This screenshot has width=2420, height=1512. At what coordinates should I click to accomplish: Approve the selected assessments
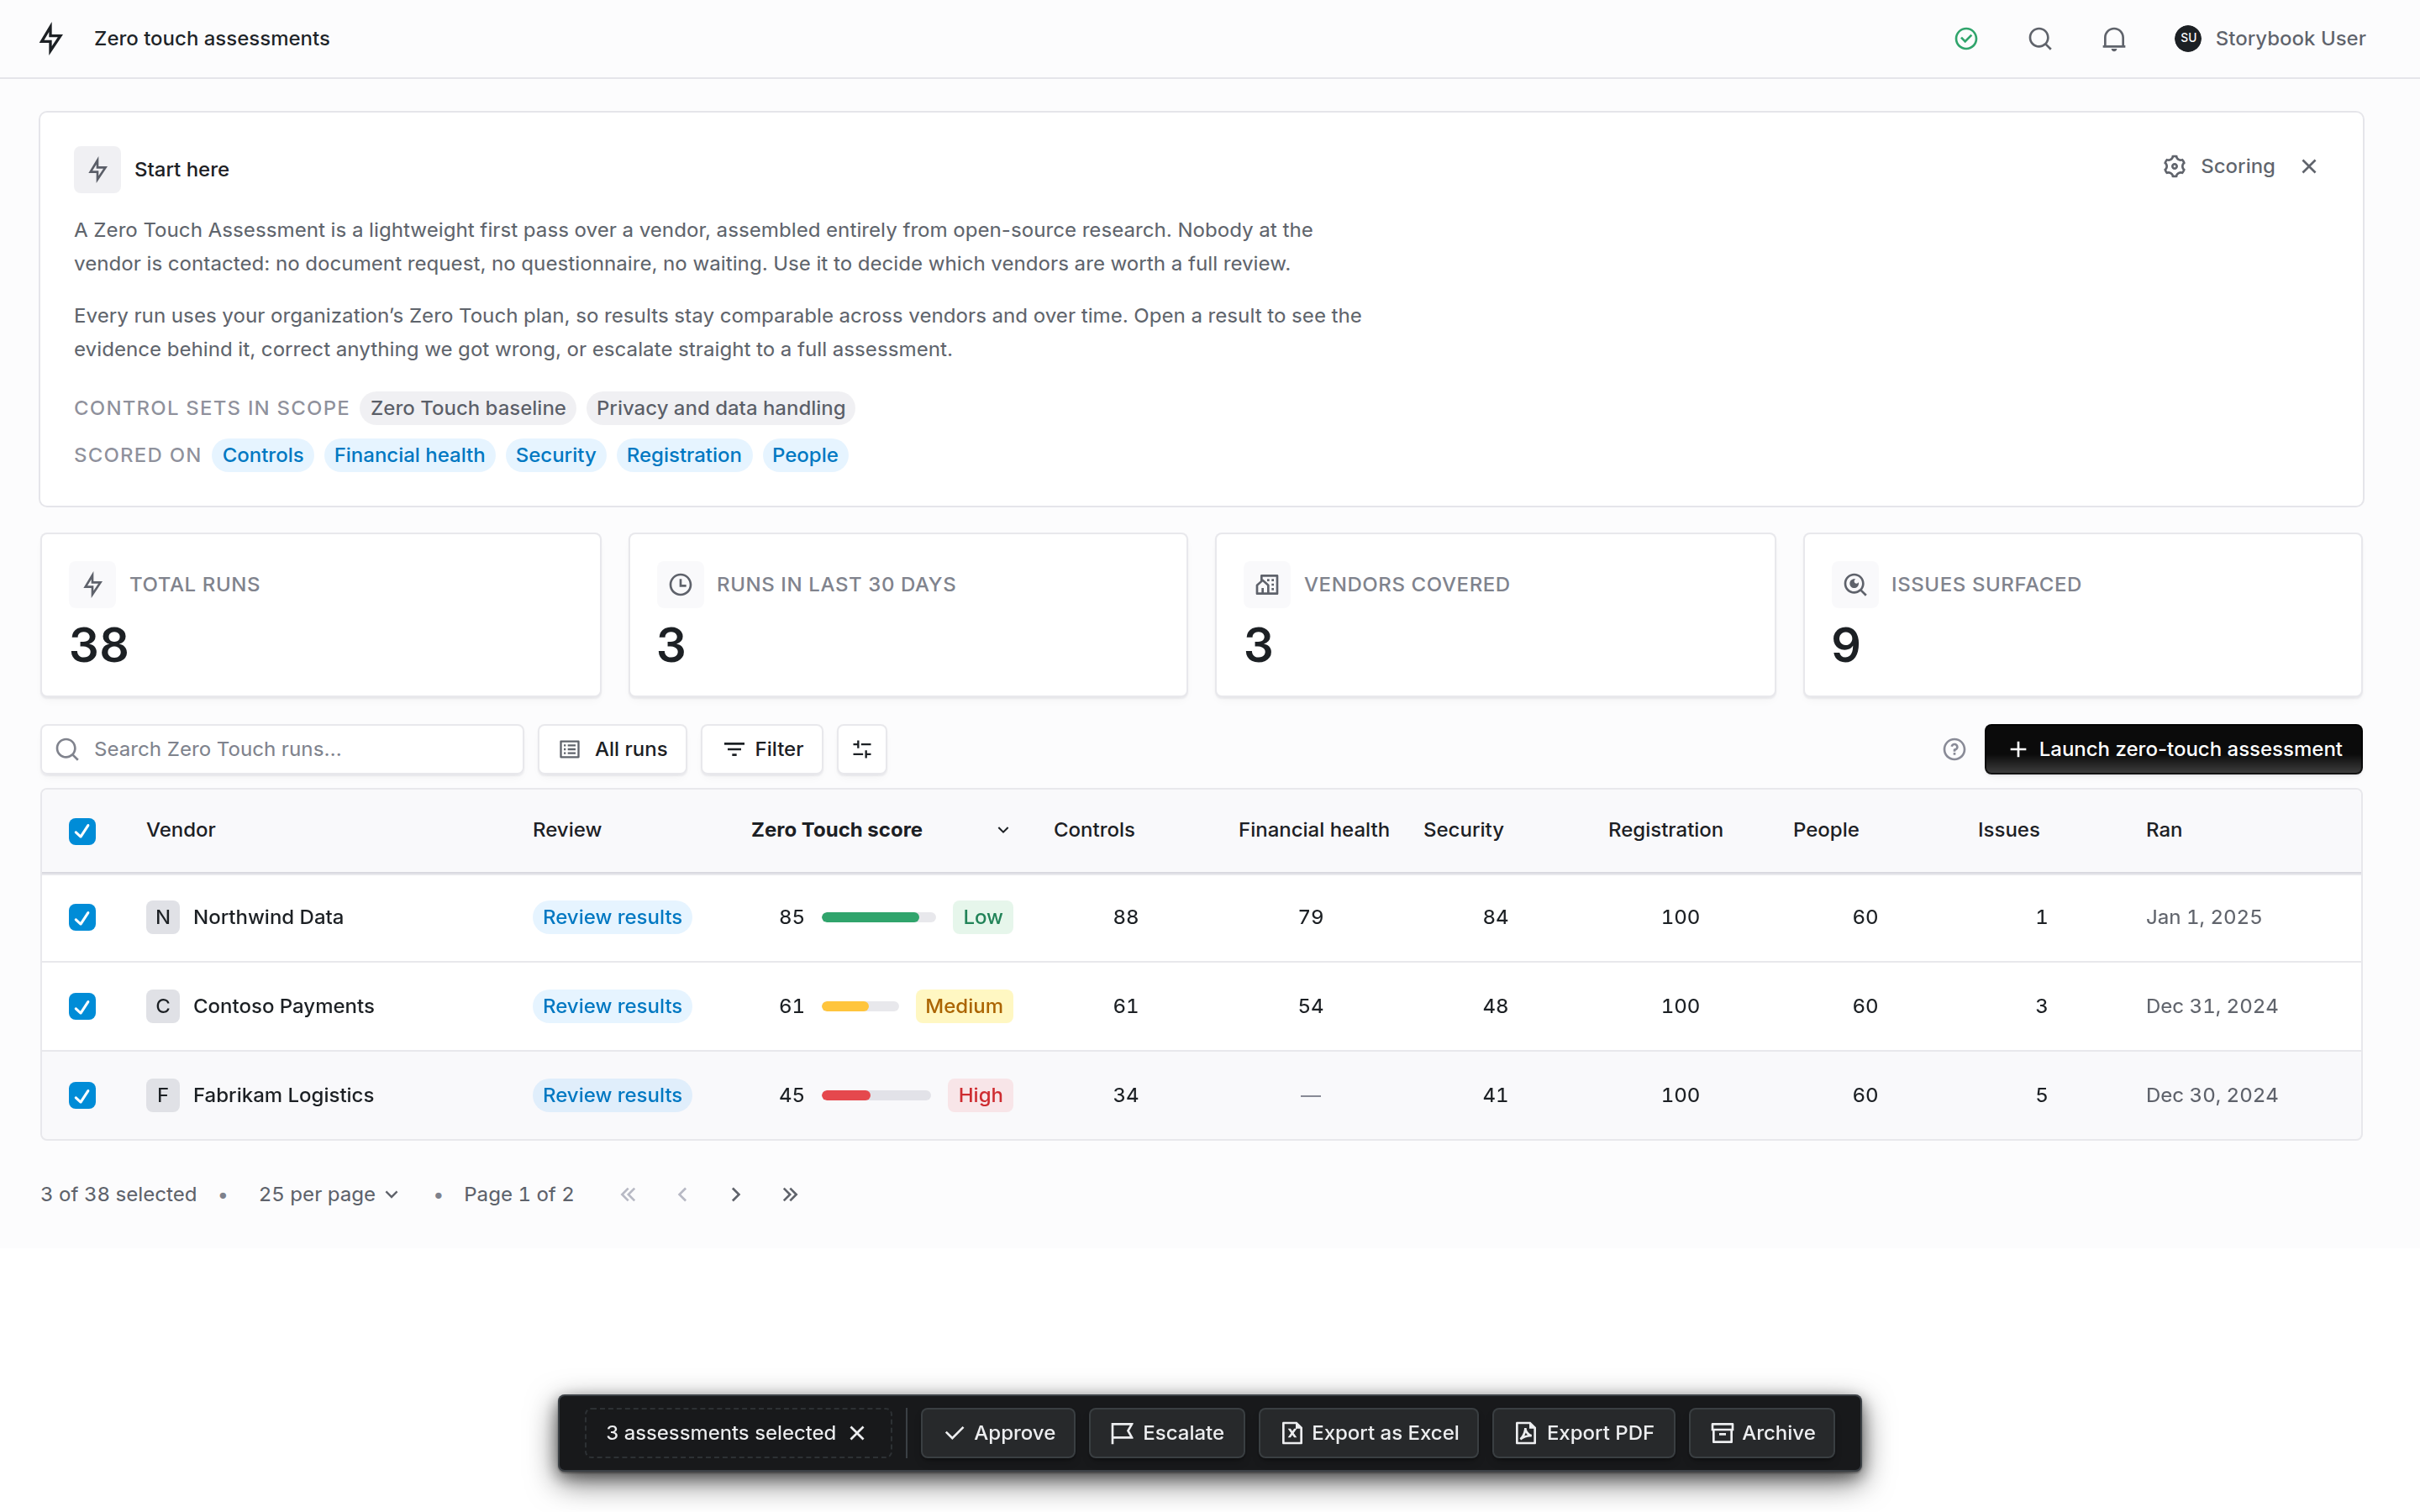tap(998, 1432)
